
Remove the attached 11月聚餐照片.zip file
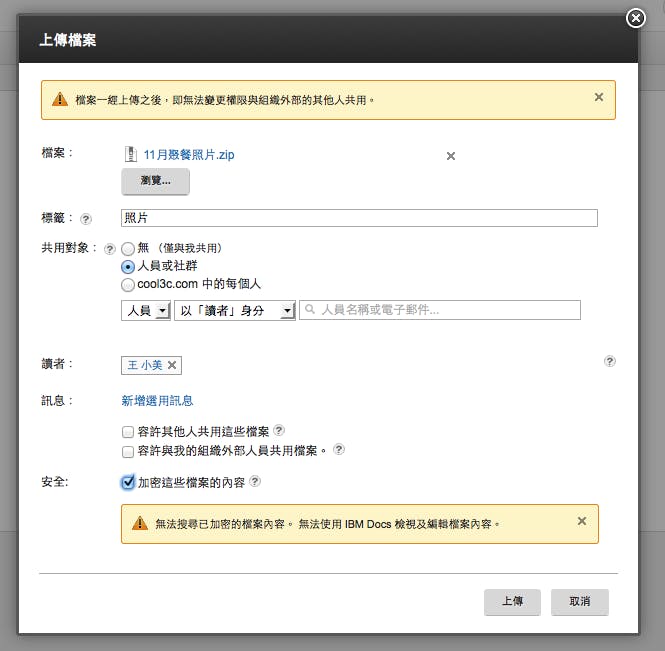click(x=451, y=156)
